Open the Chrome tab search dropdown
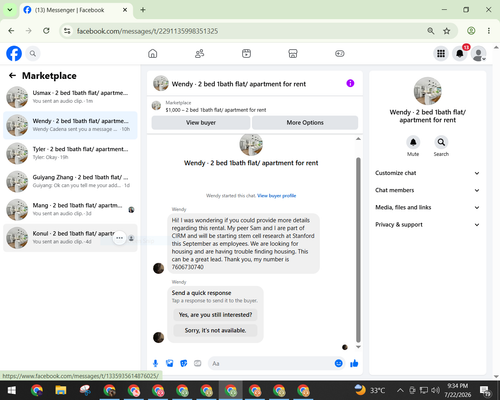 pyautogui.click(x=10, y=10)
